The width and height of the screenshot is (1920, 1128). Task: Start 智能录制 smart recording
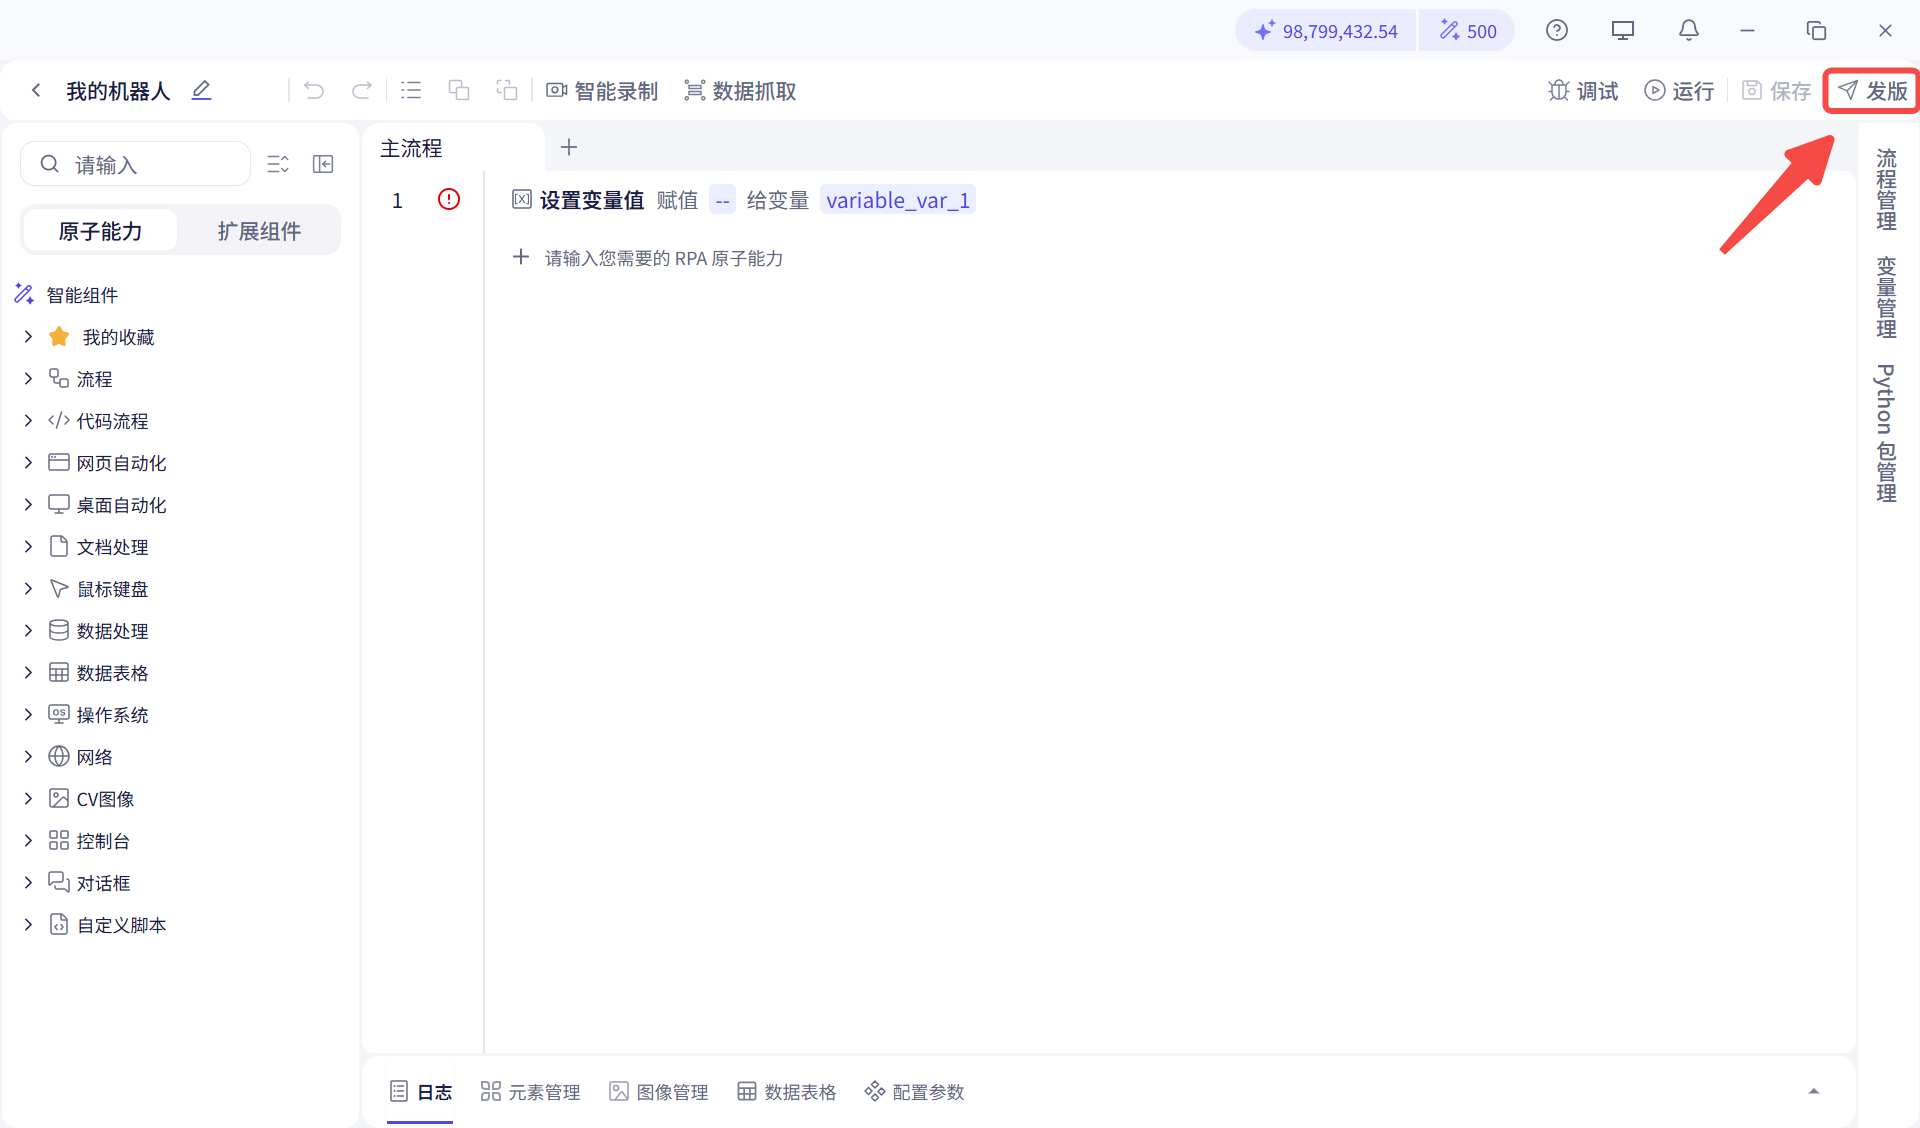602,91
